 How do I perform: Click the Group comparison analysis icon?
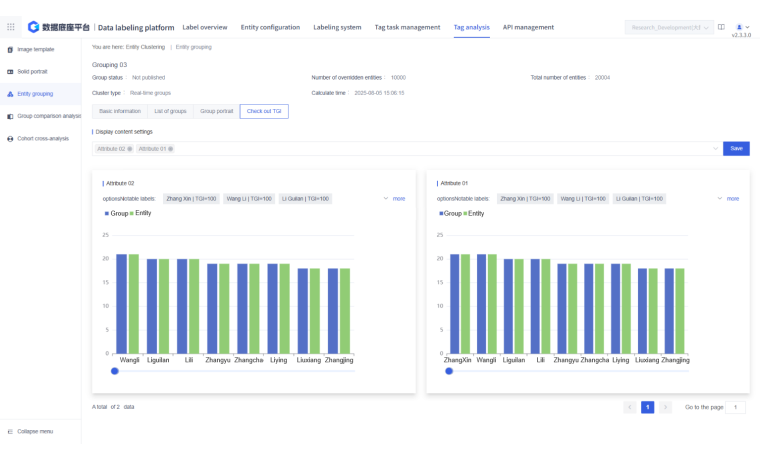coord(10,116)
